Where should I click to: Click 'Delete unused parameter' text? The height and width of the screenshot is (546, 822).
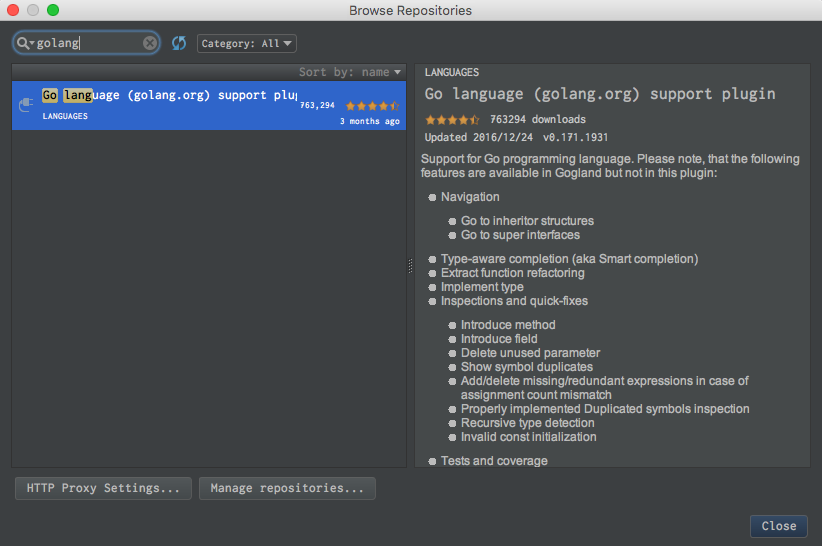[x=530, y=353]
